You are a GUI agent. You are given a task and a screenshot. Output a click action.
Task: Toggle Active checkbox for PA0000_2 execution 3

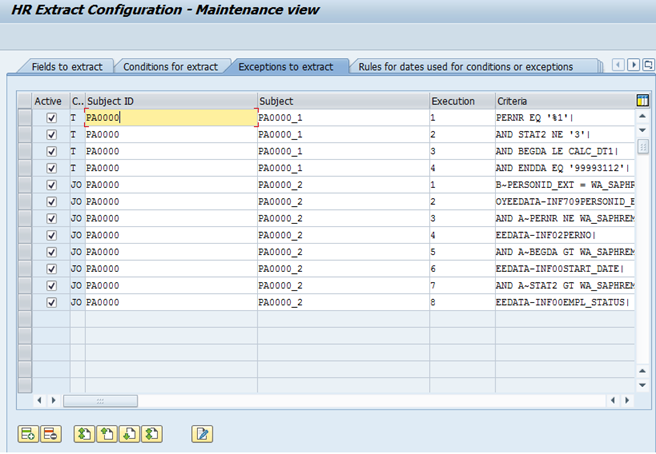[51, 218]
